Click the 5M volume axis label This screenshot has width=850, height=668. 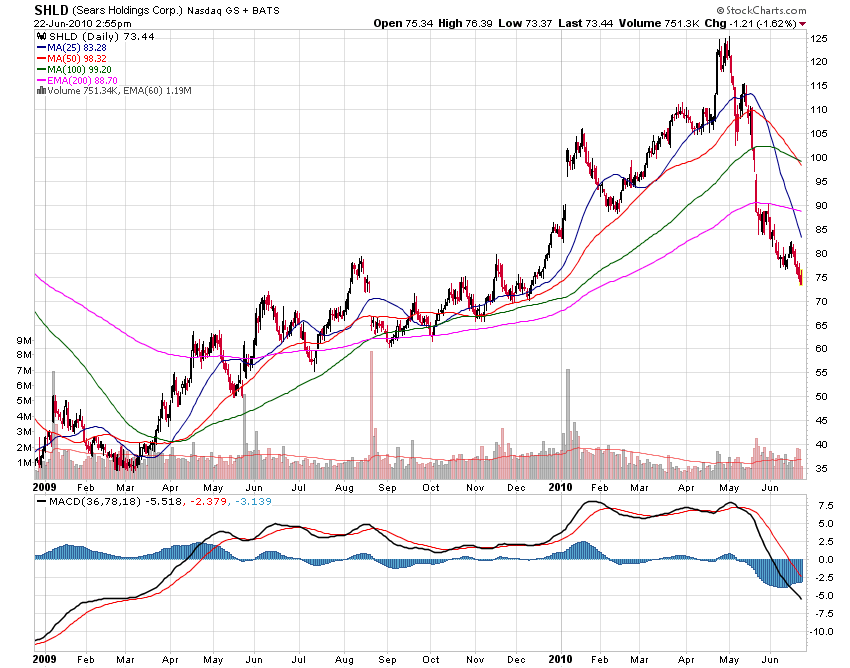click(x=24, y=401)
